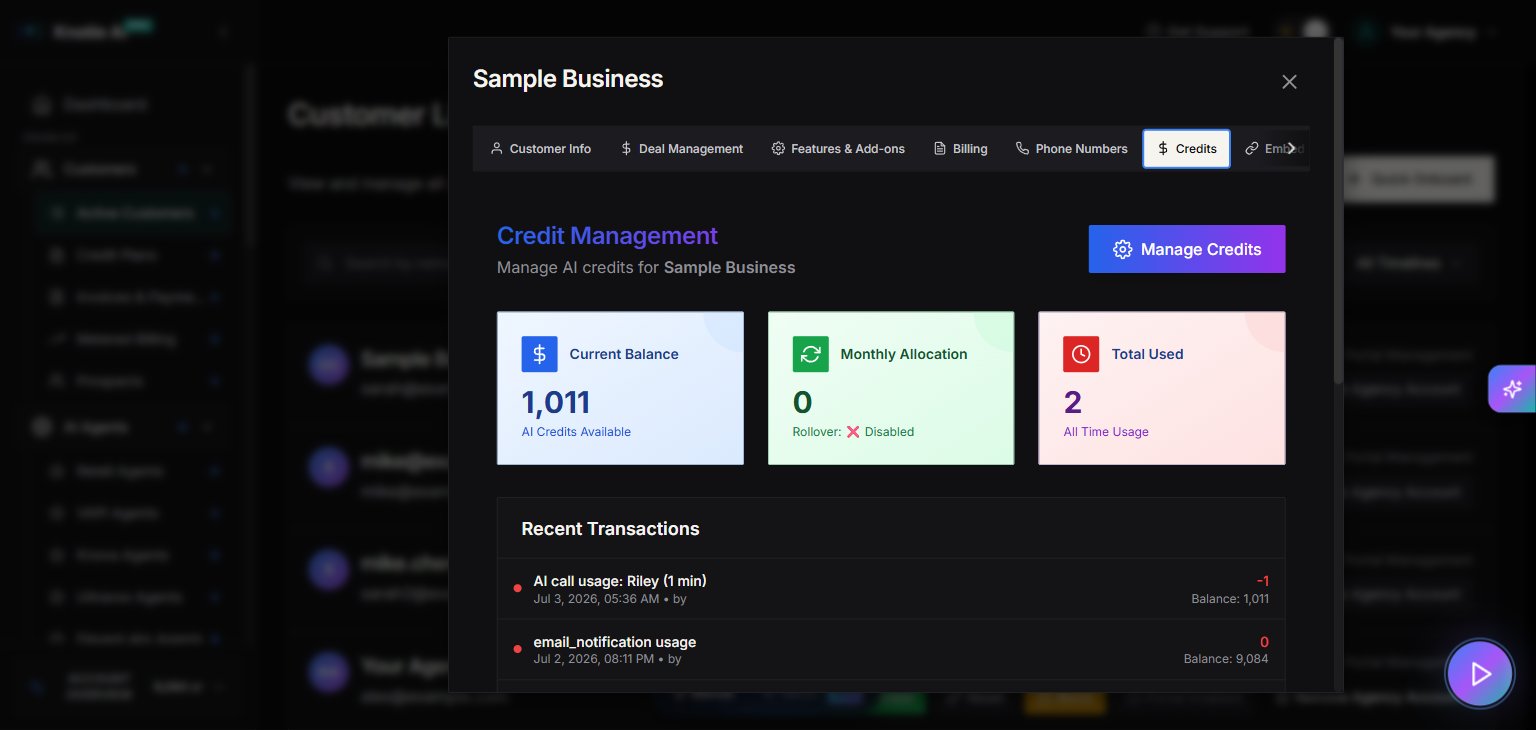Click the '1,011' current balance value

coord(556,402)
